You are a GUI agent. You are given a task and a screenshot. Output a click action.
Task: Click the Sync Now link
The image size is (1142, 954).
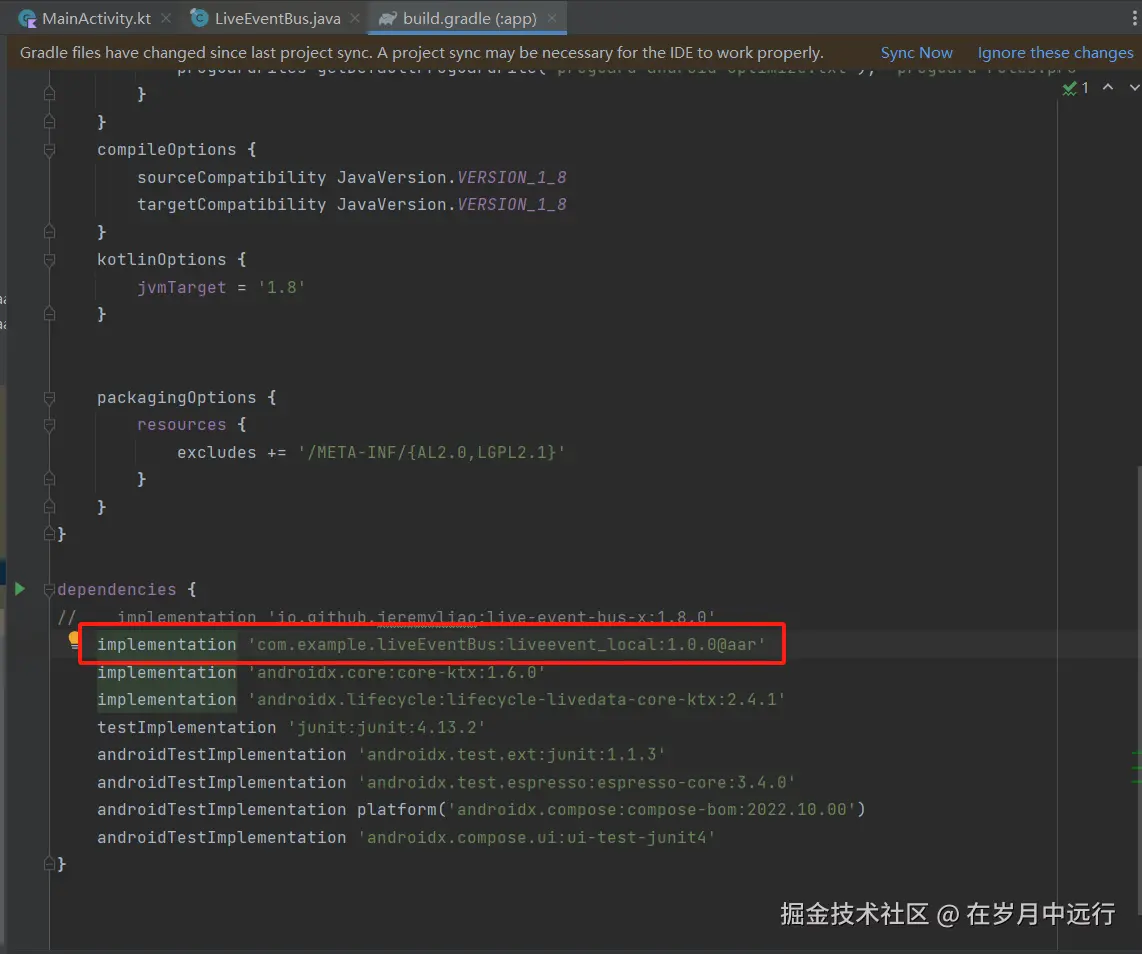pos(916,52)
